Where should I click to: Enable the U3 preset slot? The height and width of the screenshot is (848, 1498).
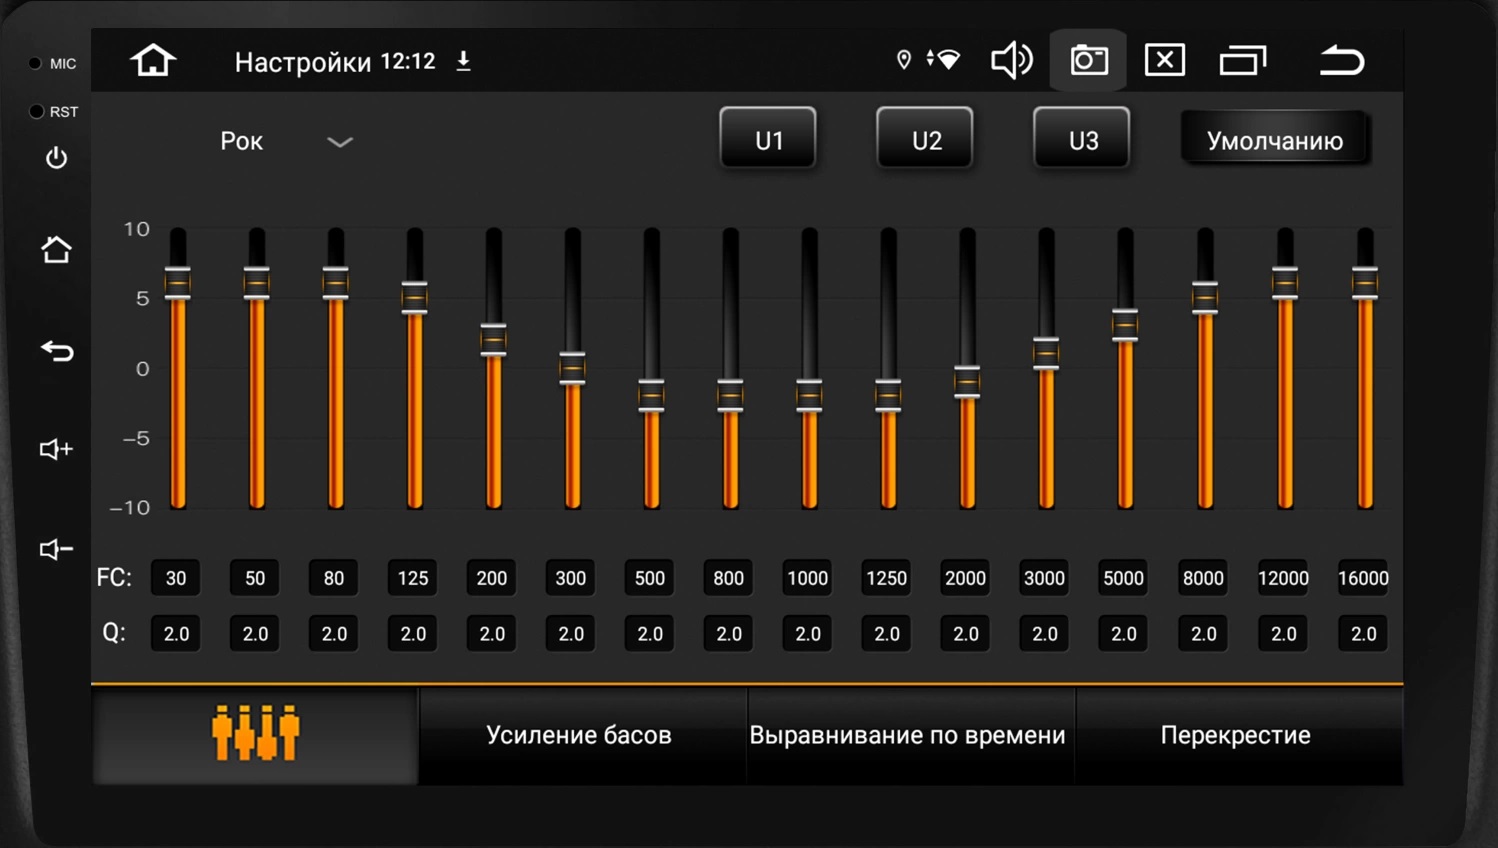[x=1081, y=138]
